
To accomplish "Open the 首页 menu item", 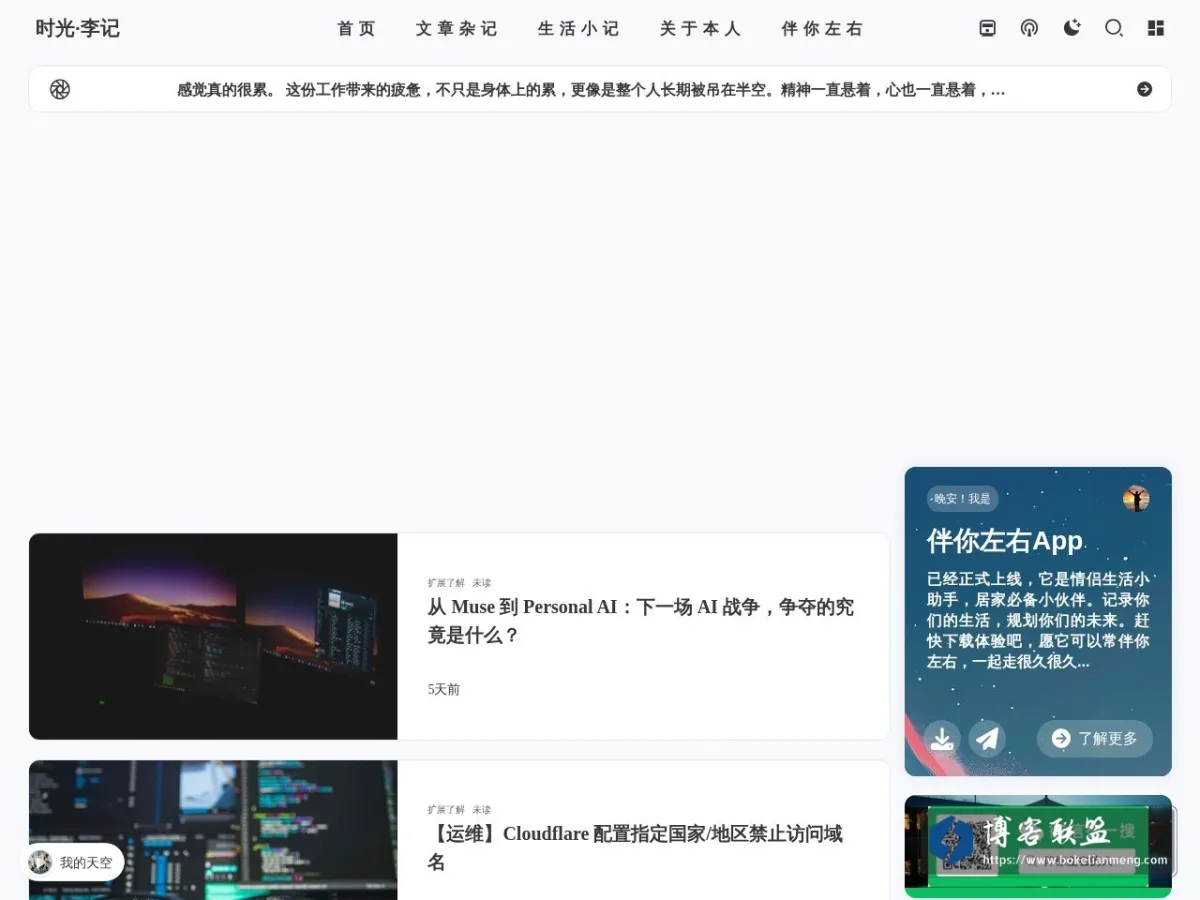I will pyautogui.click(x=356, y=29).
